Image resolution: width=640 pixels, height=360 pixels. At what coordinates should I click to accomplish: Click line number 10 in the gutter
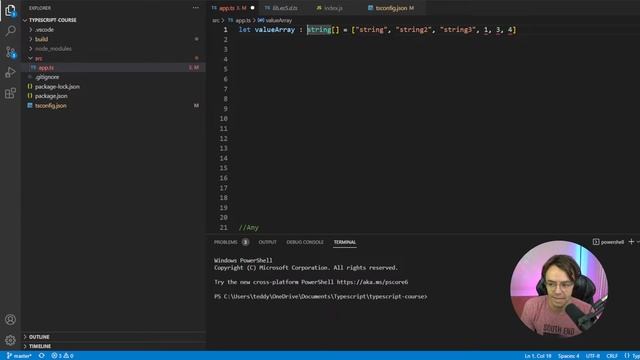coord(224,119)
